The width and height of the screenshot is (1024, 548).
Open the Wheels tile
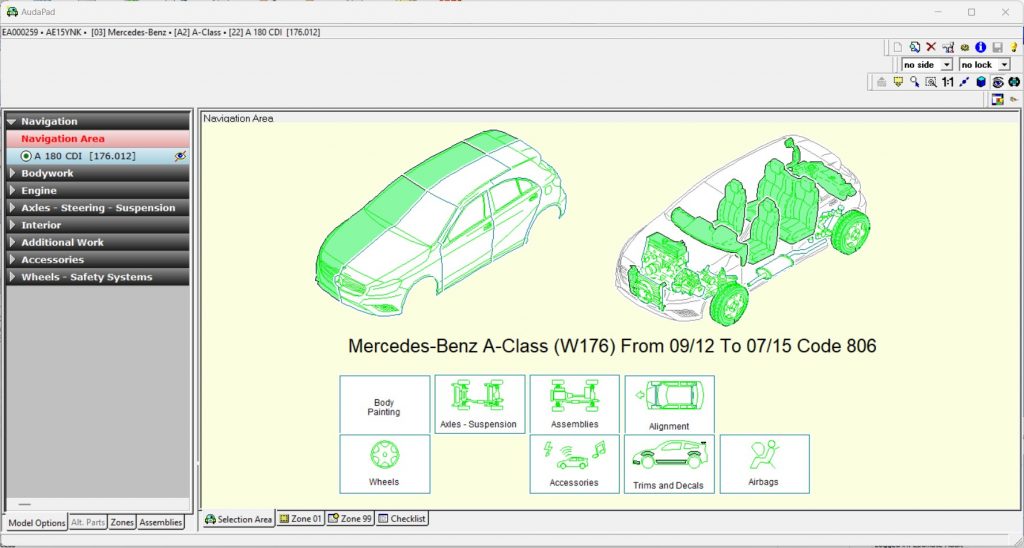tap(385, 464)
